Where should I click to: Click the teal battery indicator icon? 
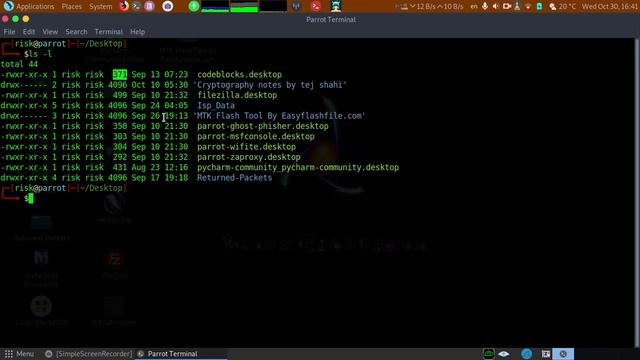click(x=539, y=6)
